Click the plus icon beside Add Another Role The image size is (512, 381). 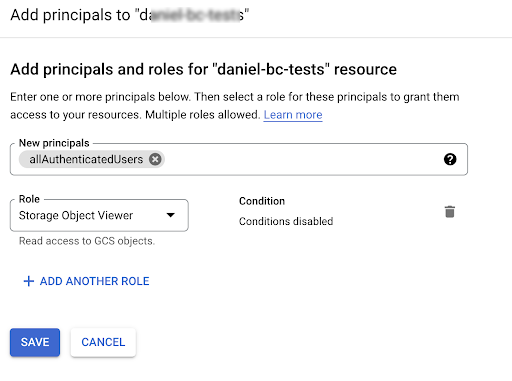(29, 281)
